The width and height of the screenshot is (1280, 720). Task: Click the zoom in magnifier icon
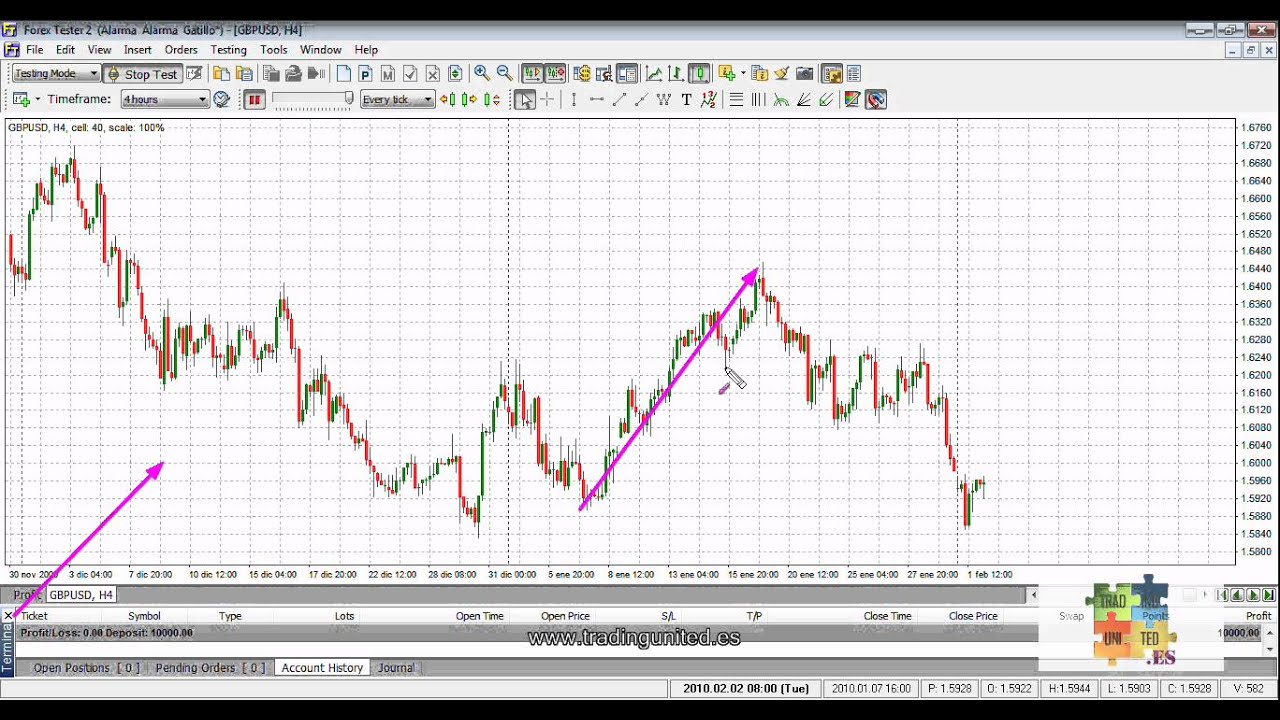point(481,73)
